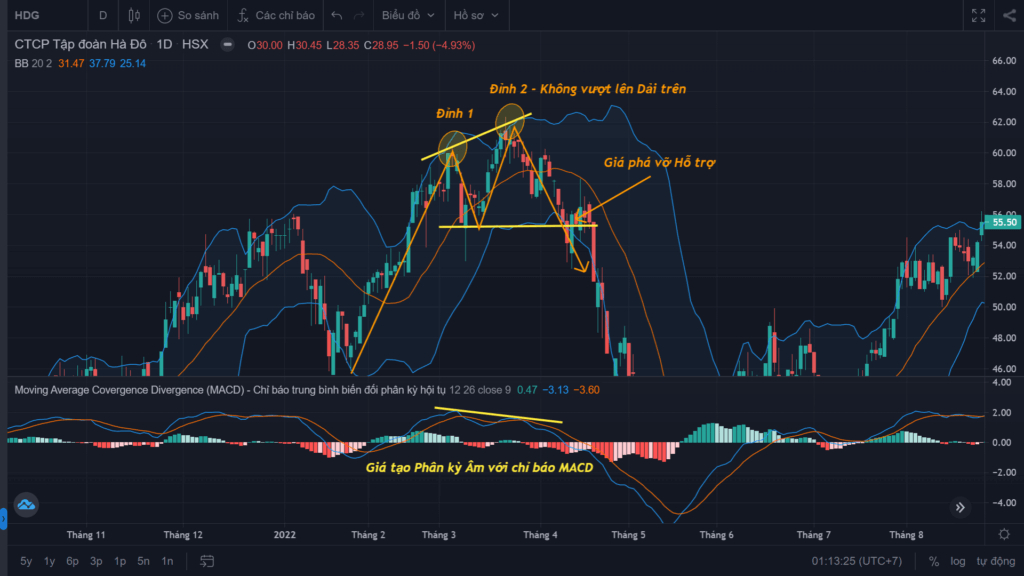The height and width of the screenshot is (576, 1024).
Task: Click the undo arrow icon
Action: [336, 15]
